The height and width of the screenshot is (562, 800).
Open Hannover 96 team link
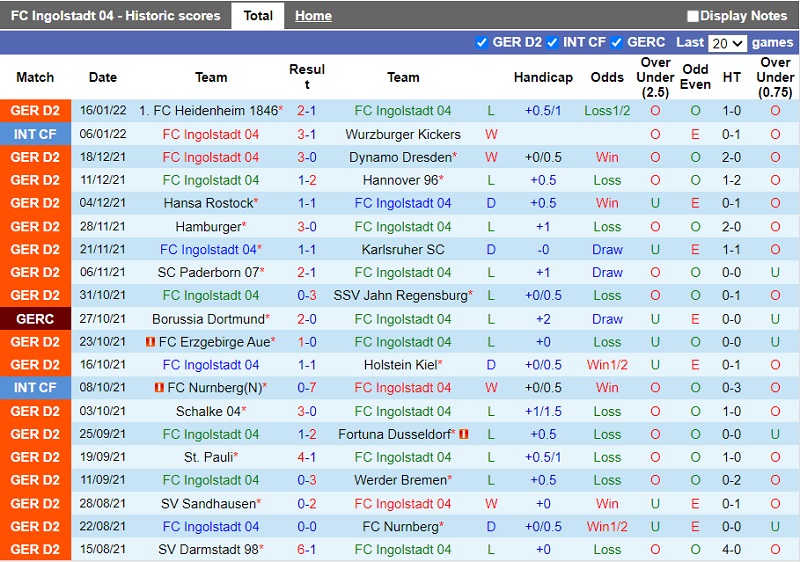pos(401,180)
